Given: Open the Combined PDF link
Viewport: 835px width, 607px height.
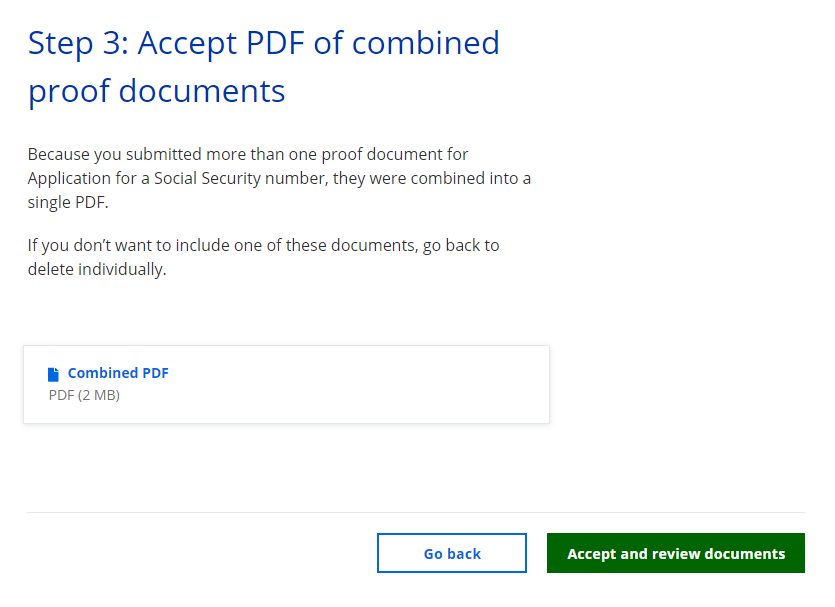Looking at the screenshot, I should [x=118, y=373].
